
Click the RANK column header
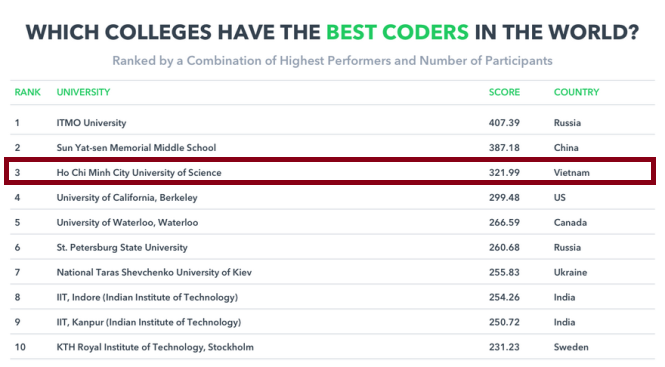(28, 92)
